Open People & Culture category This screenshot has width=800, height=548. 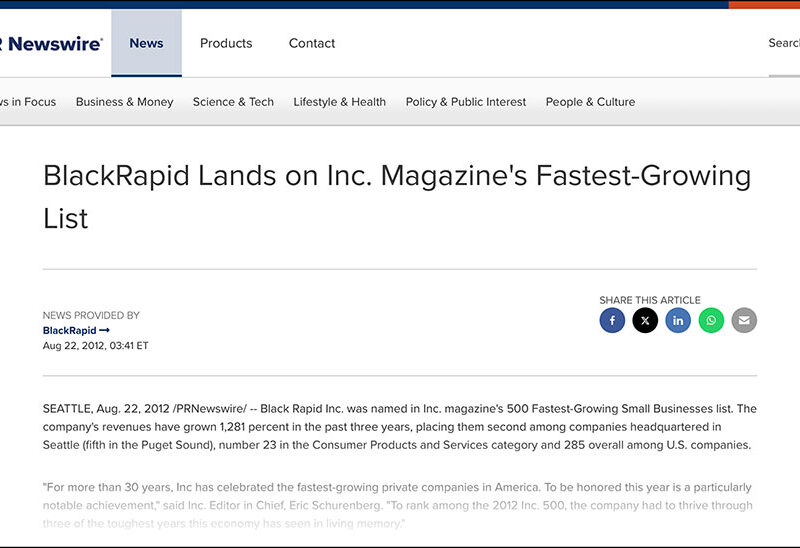tap(590, 102)
